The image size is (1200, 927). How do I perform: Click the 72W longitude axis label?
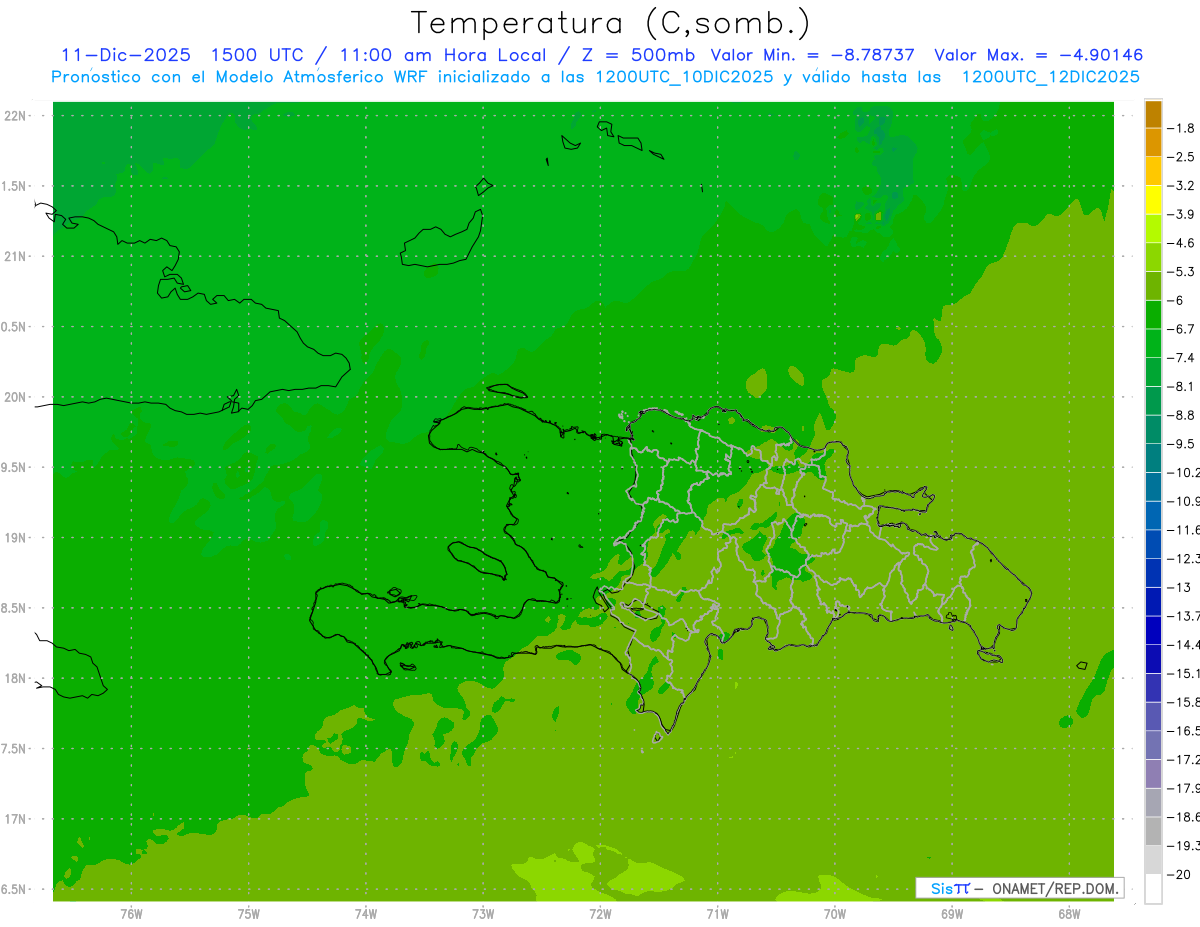coord(600,914)
